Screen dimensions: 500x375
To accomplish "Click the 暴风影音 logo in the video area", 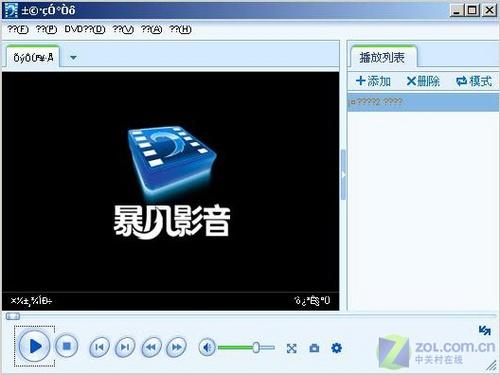I will pos(172,182).
